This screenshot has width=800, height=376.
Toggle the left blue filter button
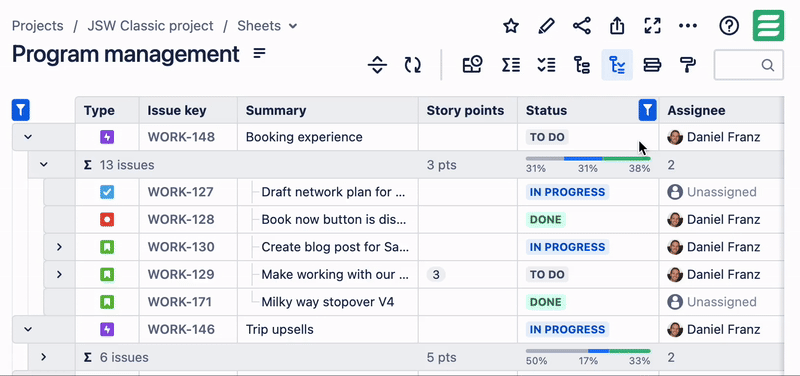tap(20, 110)
